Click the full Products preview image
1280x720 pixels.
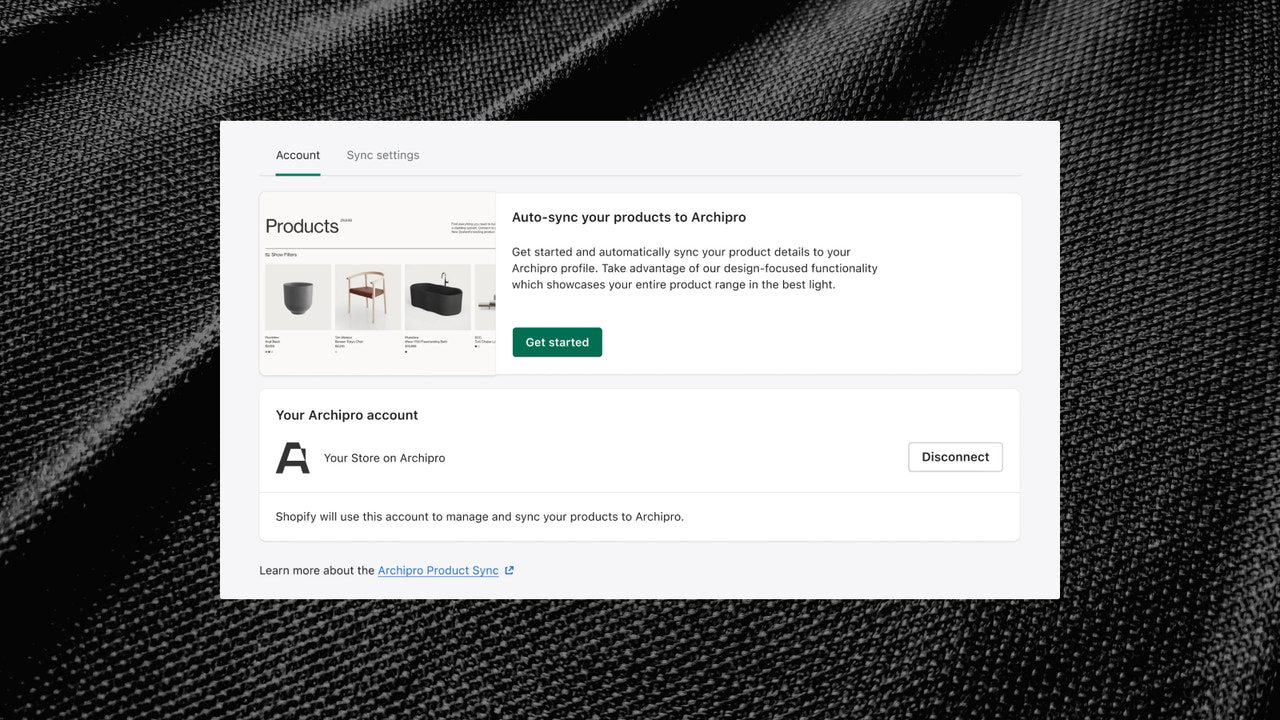tap(377, 283)
